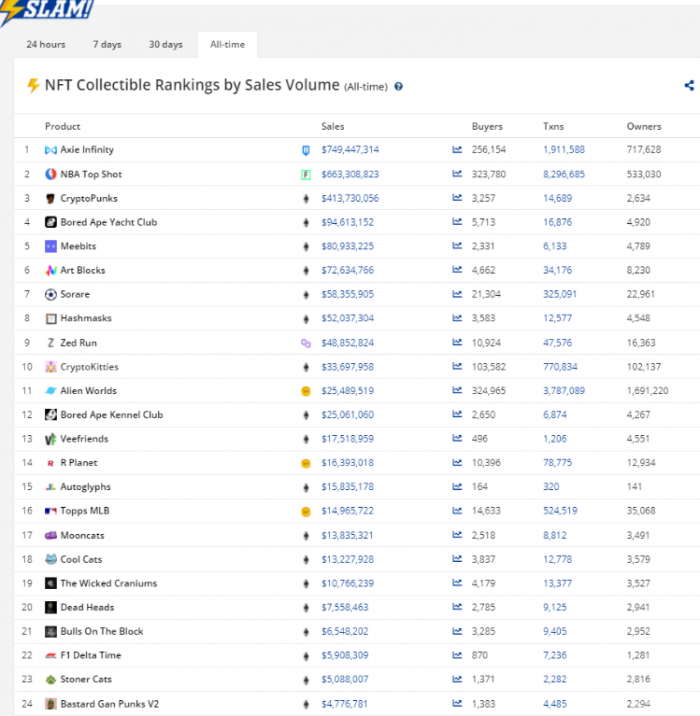Screen dimensions: 700x716
Task: Click the WAX chain icon in R Planet row
Action: point(306,463)
